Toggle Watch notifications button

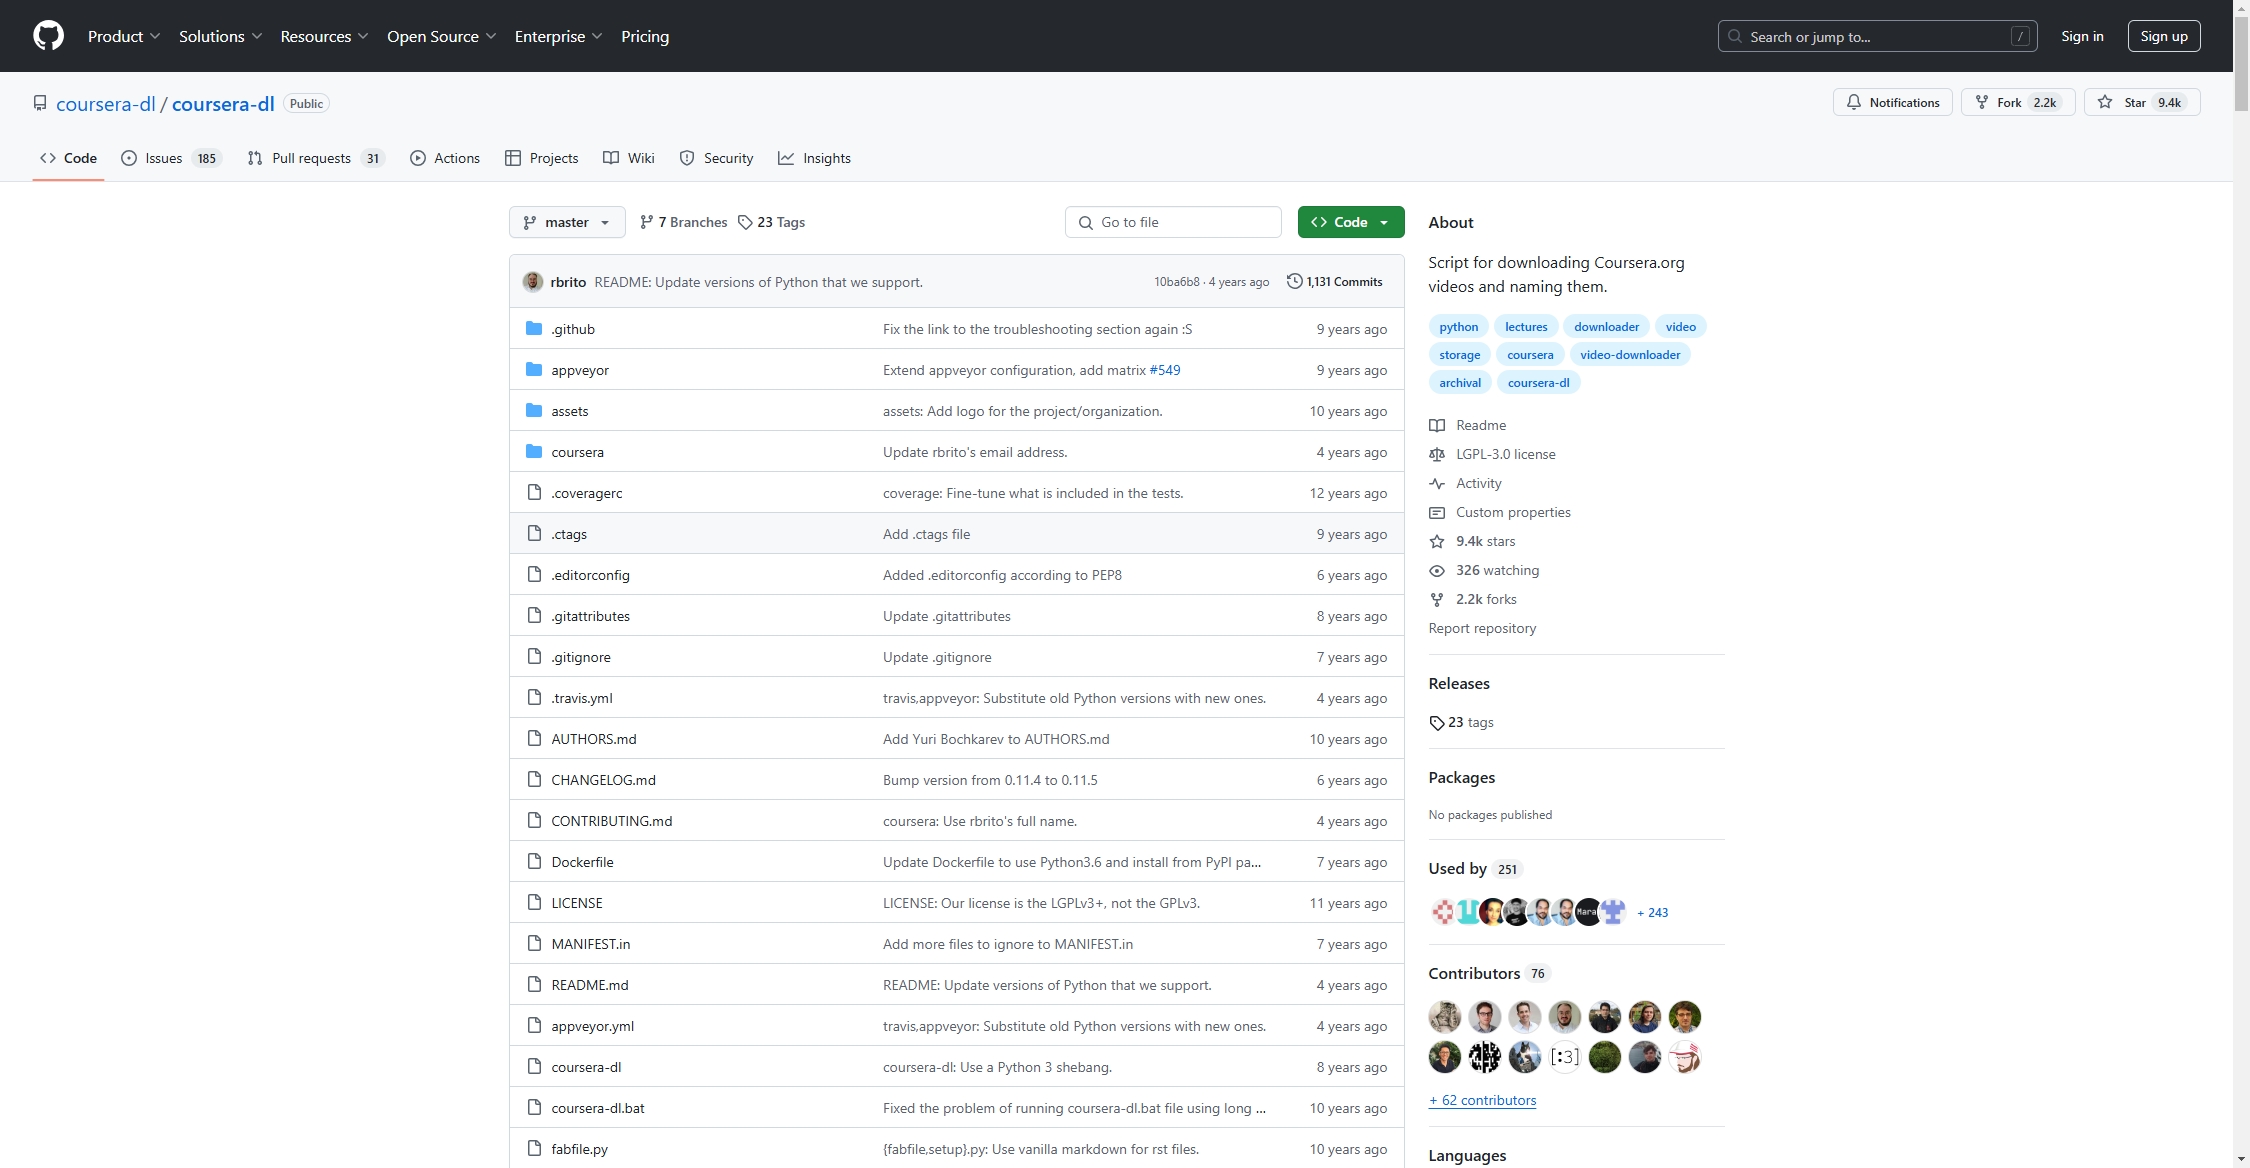1891,103
